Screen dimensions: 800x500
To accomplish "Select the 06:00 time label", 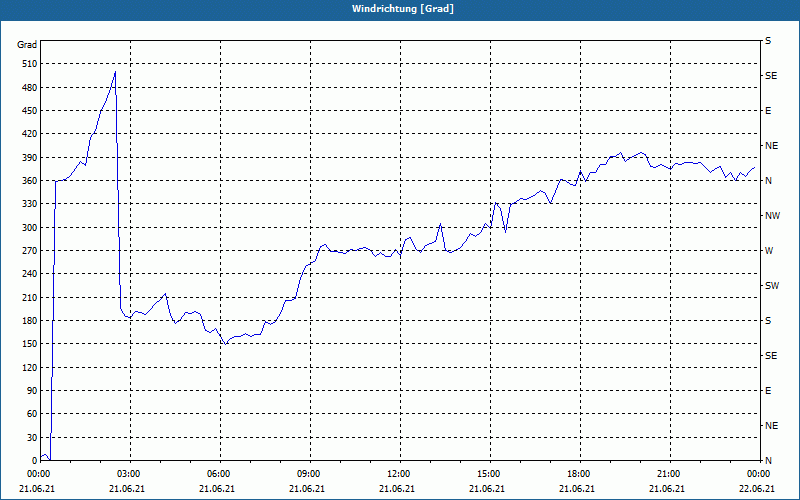I will pyautogui.click(x=217, y=474).
